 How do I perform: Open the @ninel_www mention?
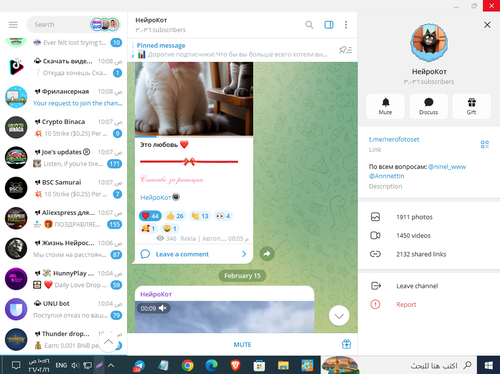tap(447, 167)
